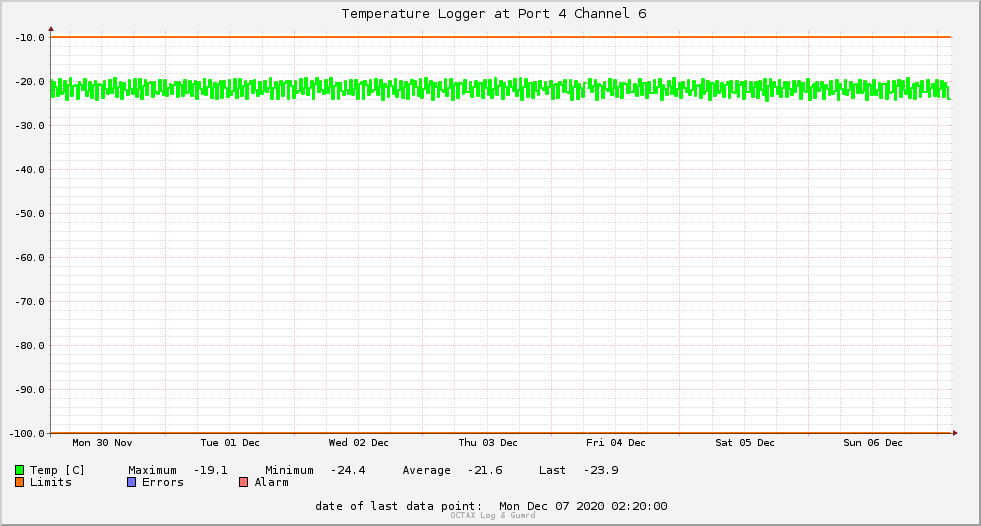Click the -90.0 y-axis label

pos(30,390)
